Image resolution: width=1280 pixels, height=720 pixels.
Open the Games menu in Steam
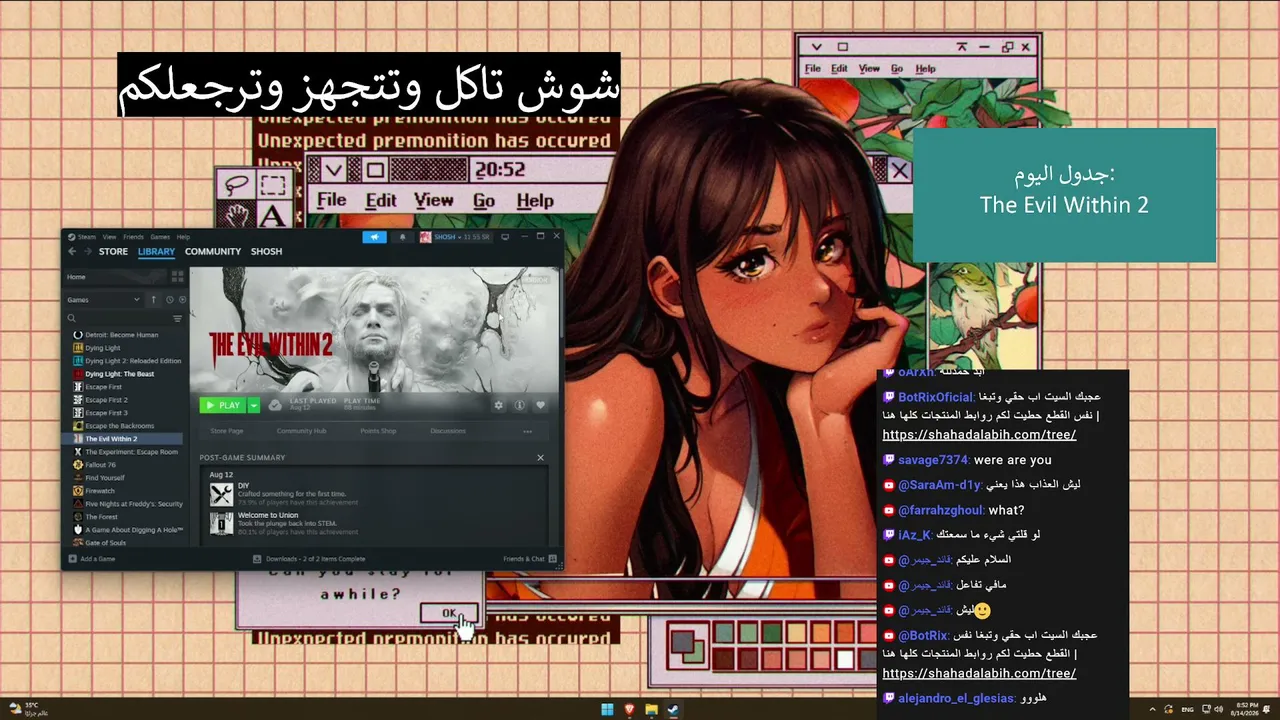160,237
